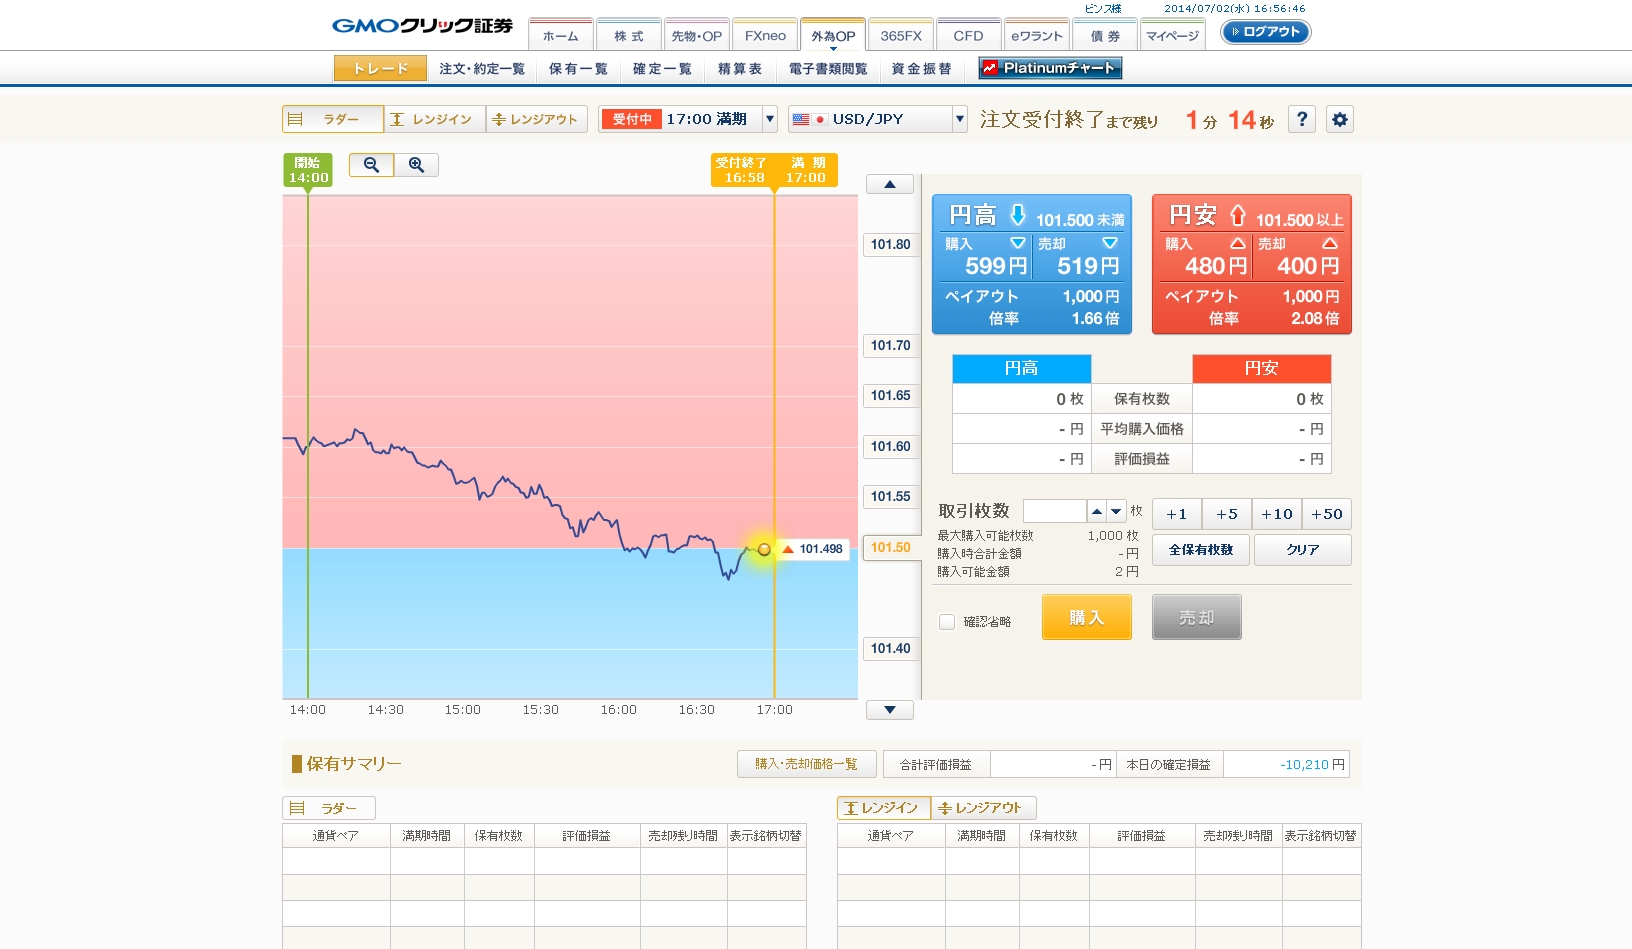
Task: Select ラダー tab in holdings summary
Action: tap(329, 808)
